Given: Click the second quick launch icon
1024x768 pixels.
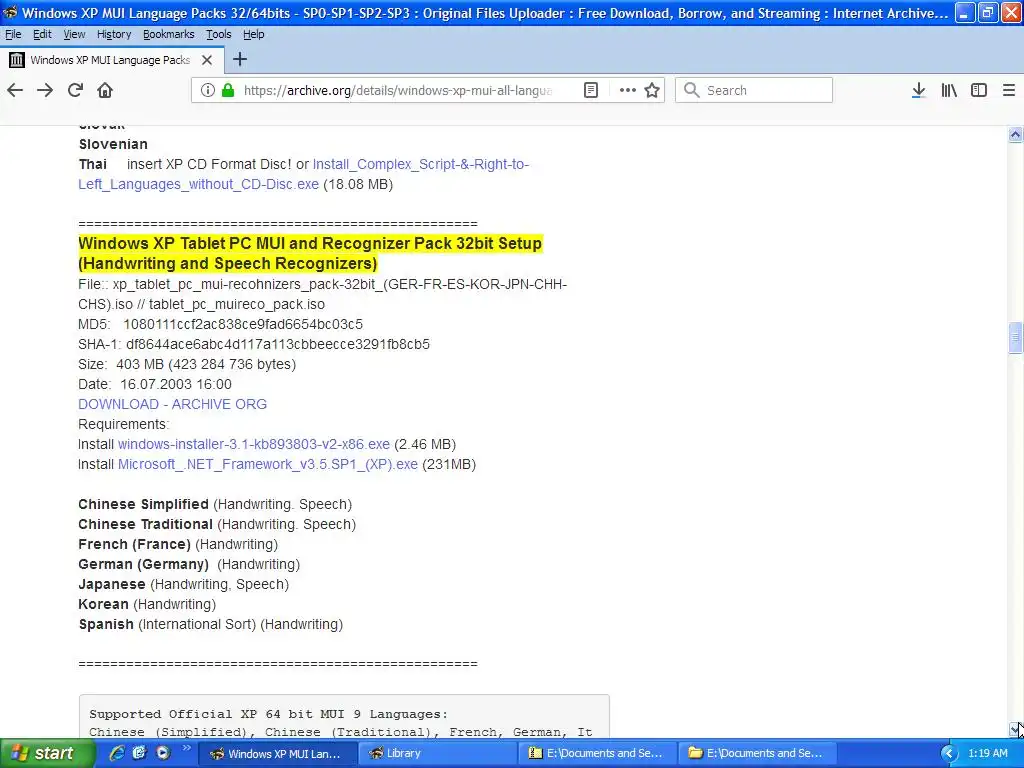Looking at the screenshot, I should (x=140, y=753).
